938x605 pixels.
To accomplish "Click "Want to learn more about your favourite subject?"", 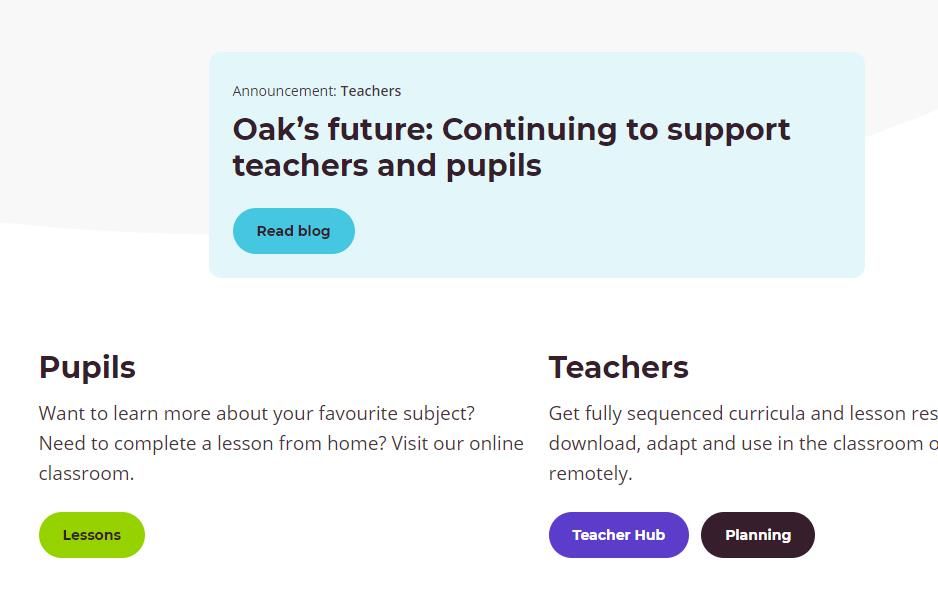I will click(x=257, y=414).
